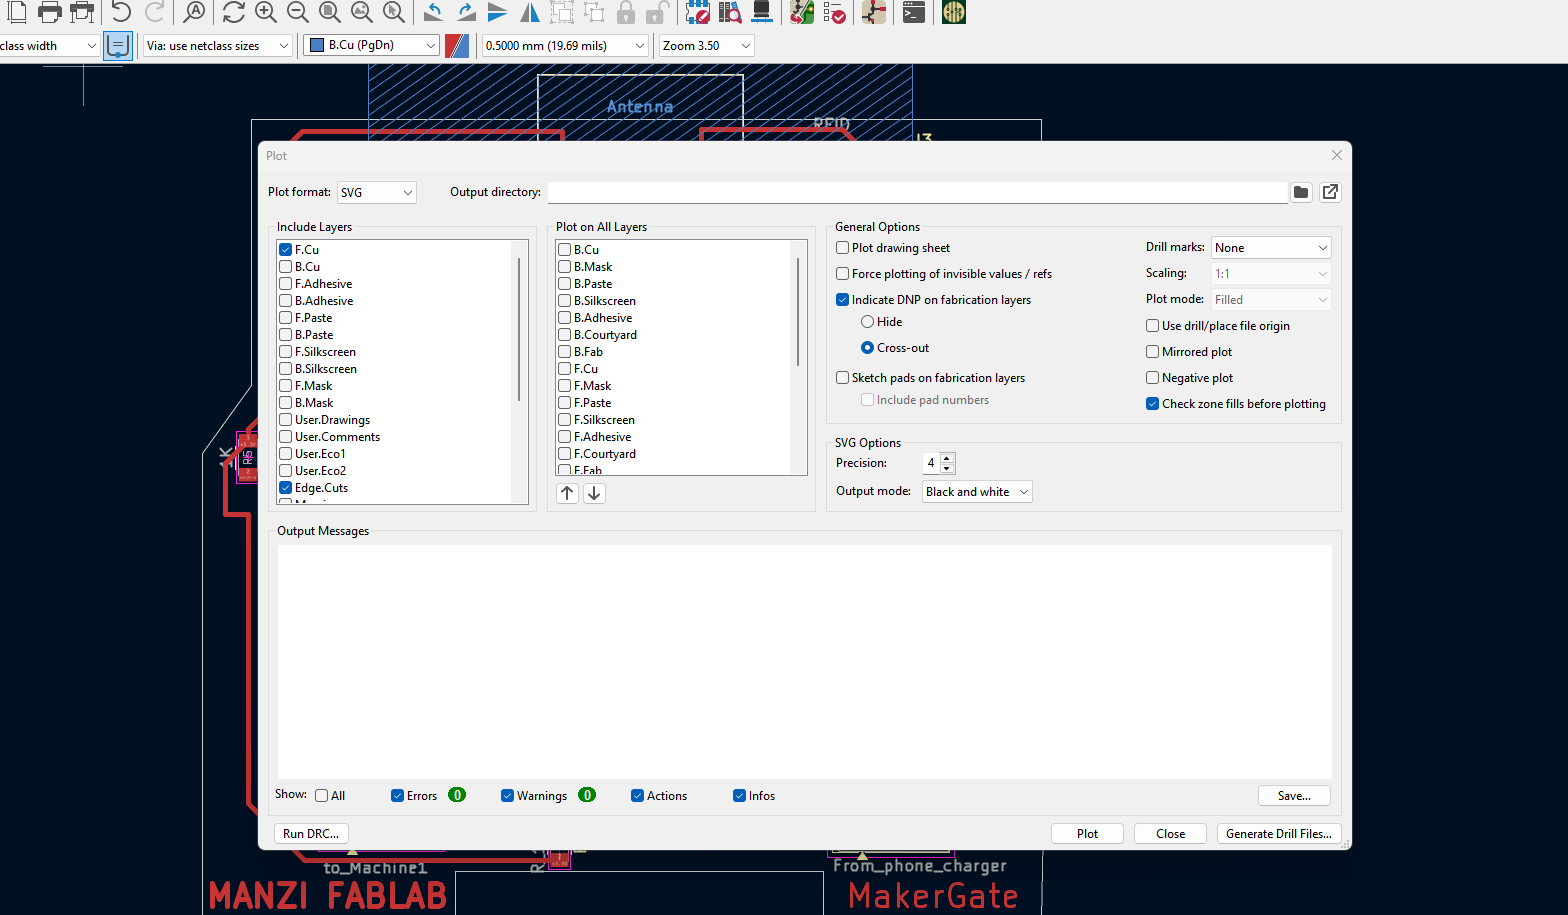Disable Check zone fills before plotting
The width and height of the screenshot is (1568, 915).
(1153, 404)
